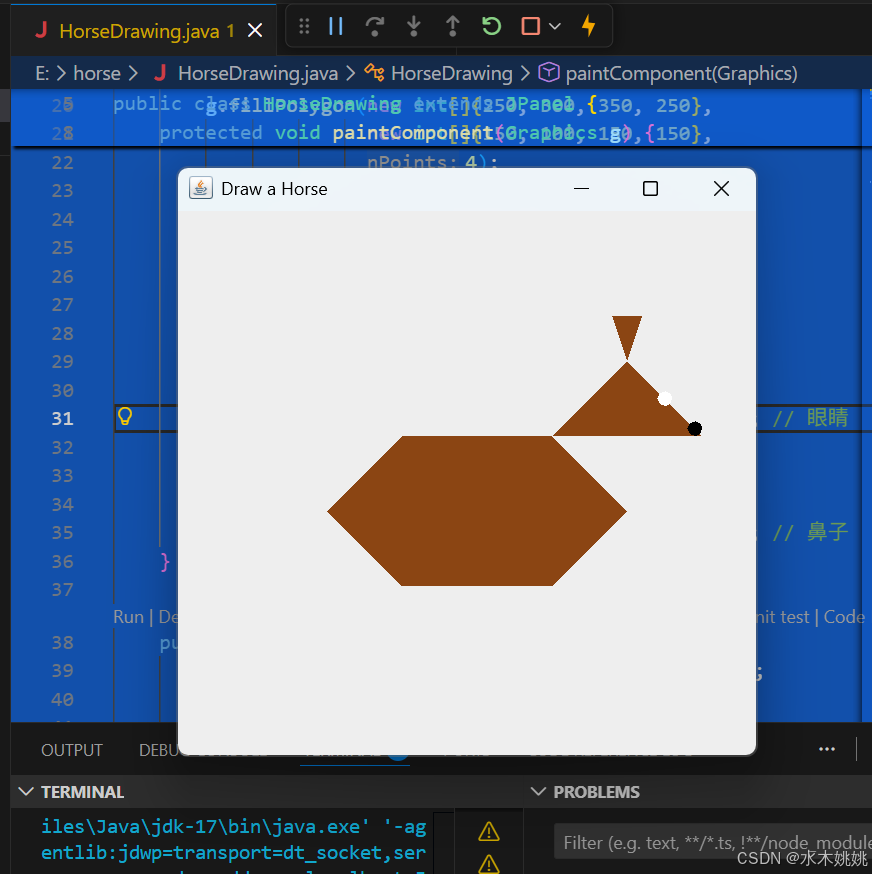
Task: Grab the debug toolbar drag handle
Action: coord(304,26)
